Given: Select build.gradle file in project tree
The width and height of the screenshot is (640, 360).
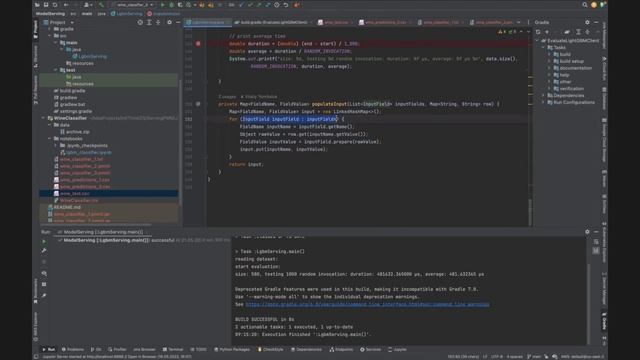Looking at the screenshot, I should coord(69,91).
